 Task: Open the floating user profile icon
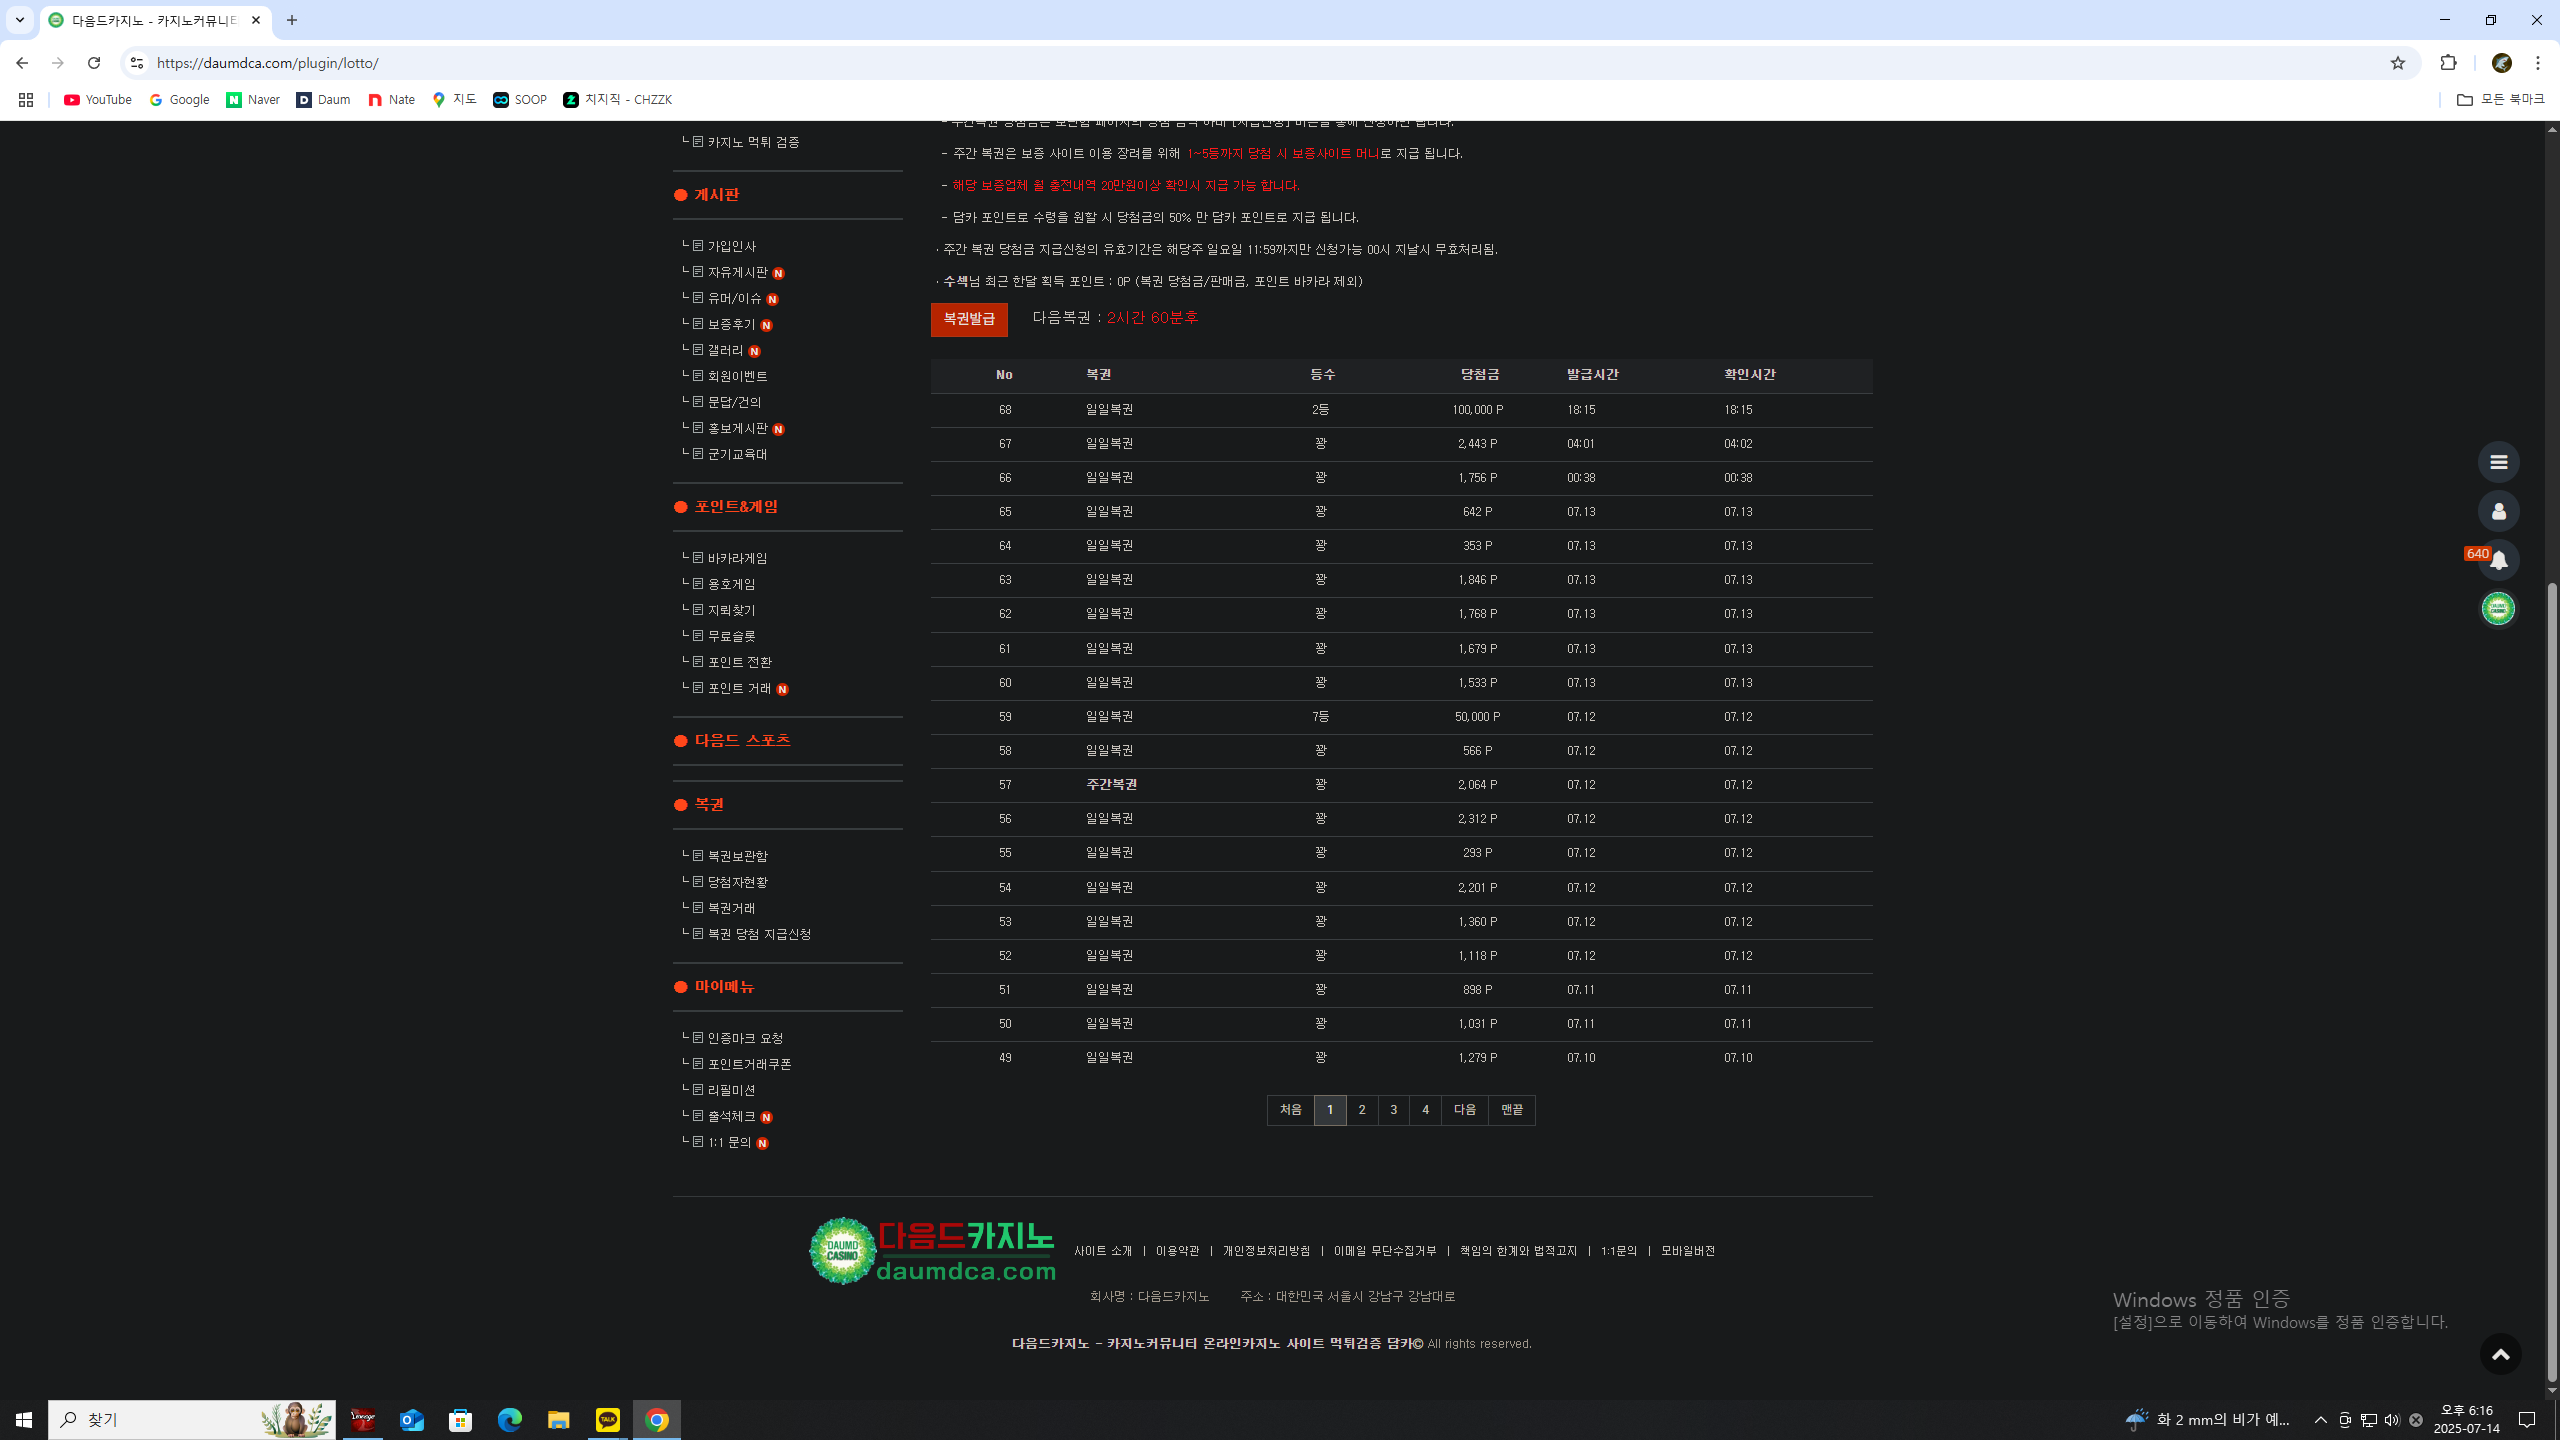point(2498,511)
